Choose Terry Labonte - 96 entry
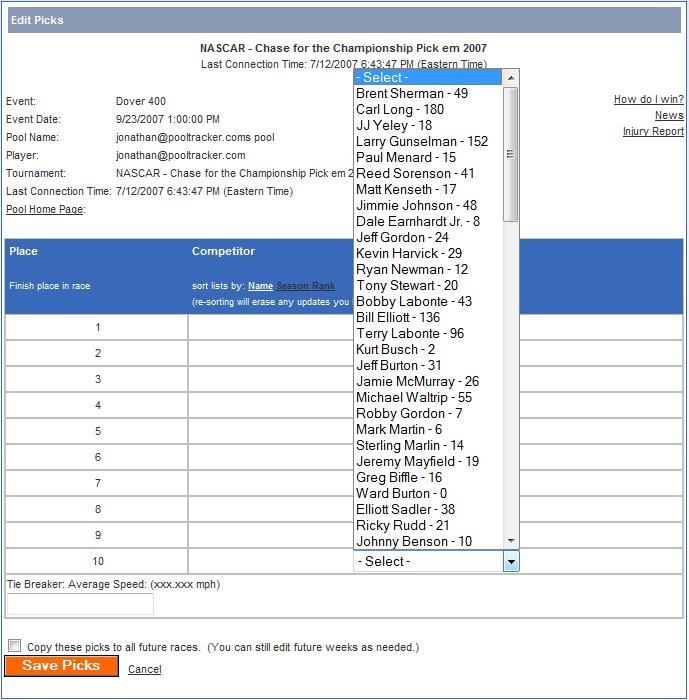The image size is (689, 700). click(x=428, y=333)
